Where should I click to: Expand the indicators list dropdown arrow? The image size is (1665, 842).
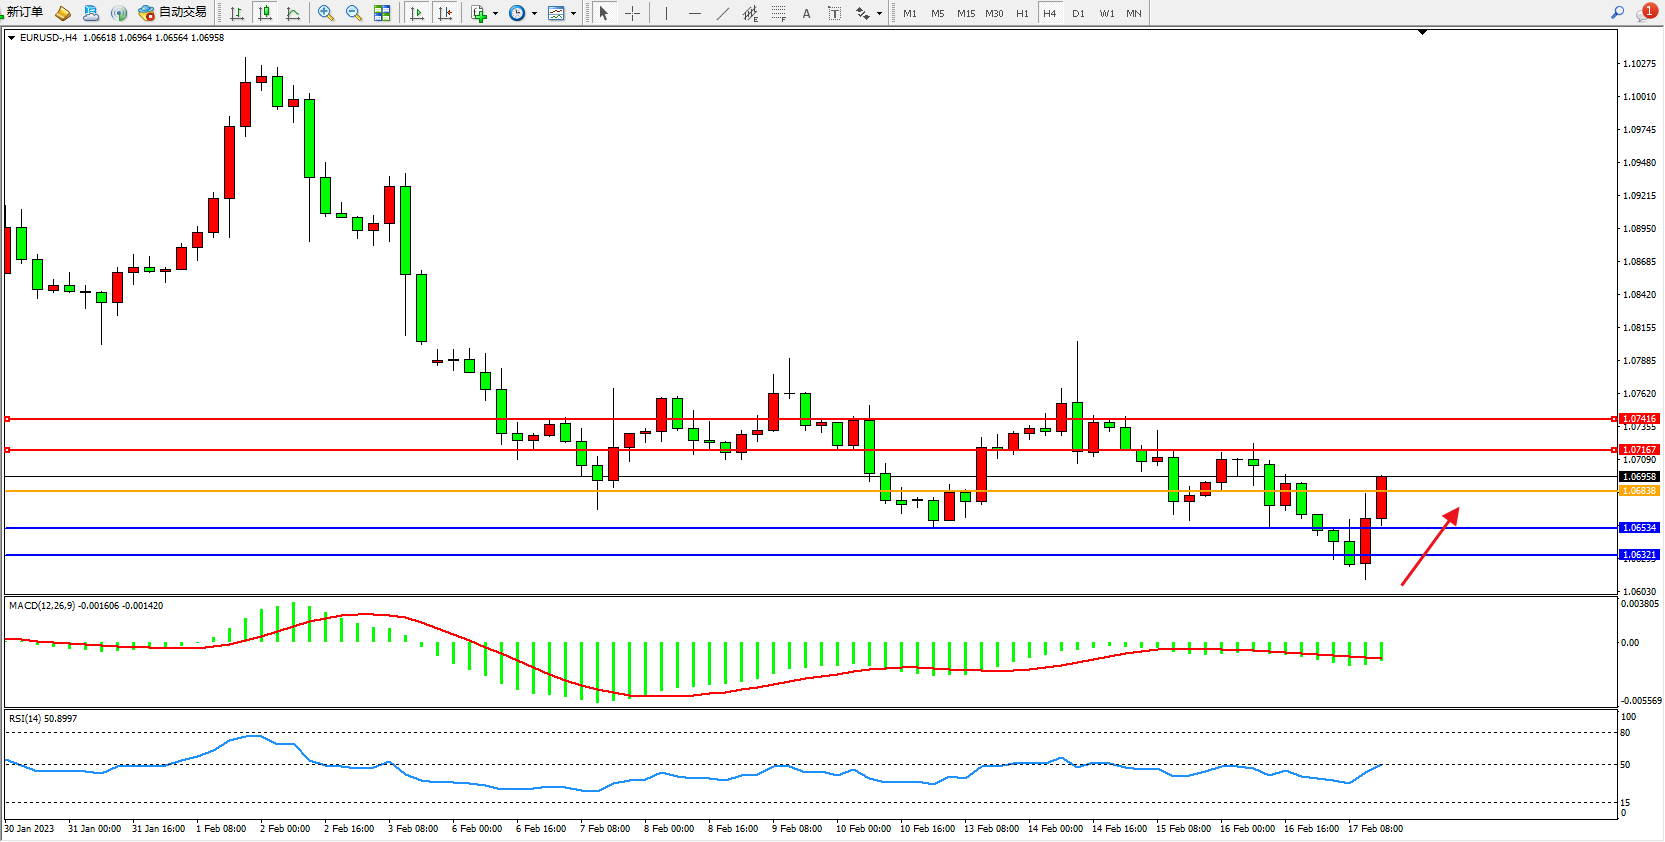(x=495, y=13)
